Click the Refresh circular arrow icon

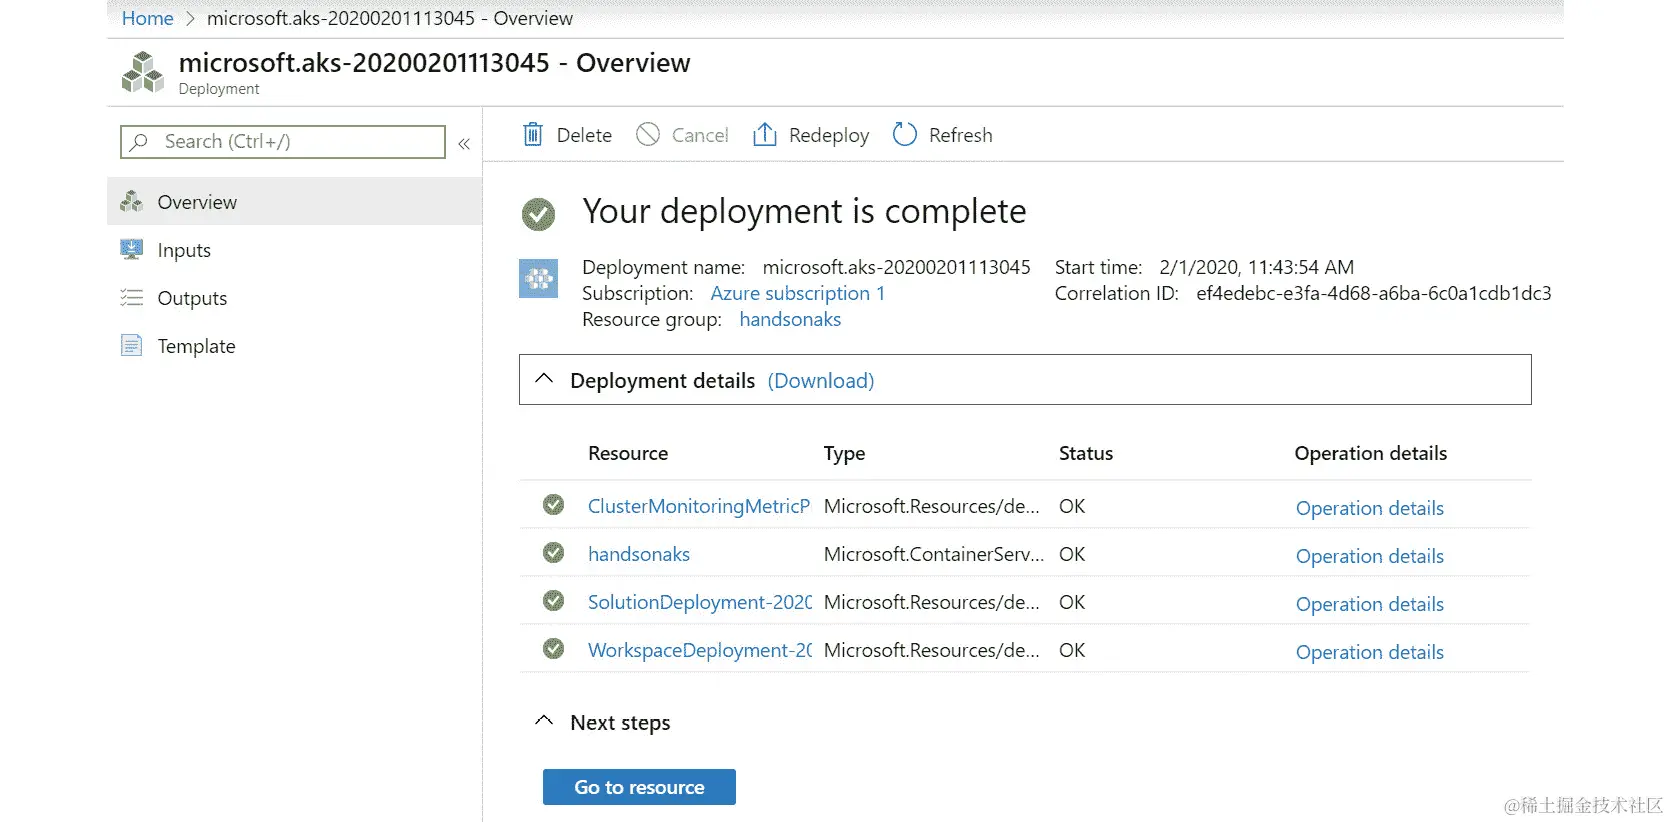[x=905, y=134]
